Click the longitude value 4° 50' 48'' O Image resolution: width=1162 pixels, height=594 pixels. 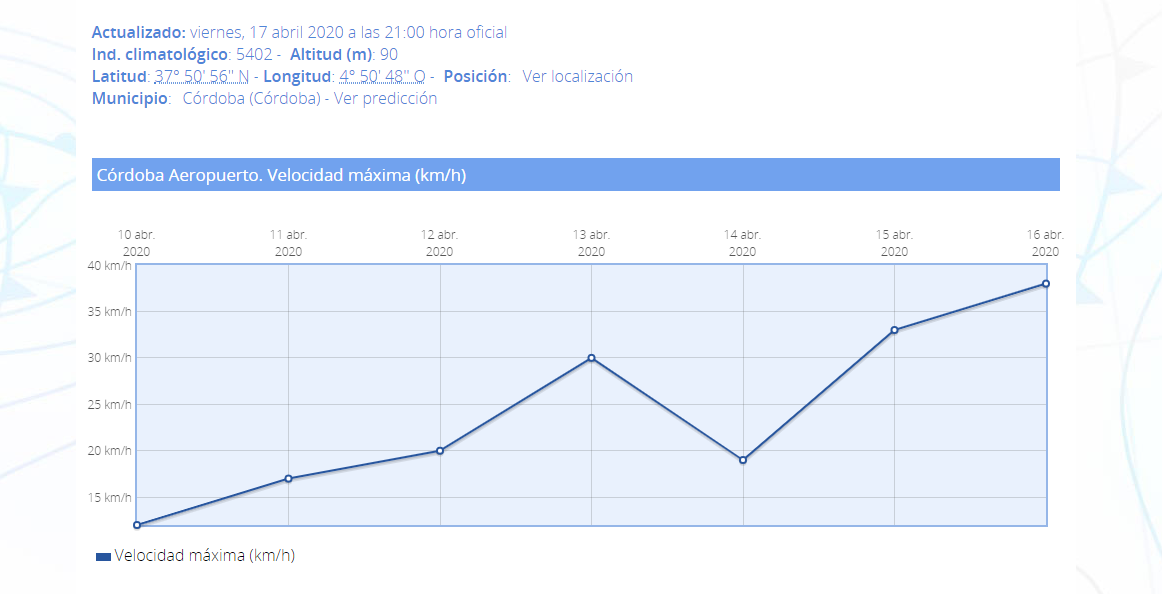click(x=382, y=76)
